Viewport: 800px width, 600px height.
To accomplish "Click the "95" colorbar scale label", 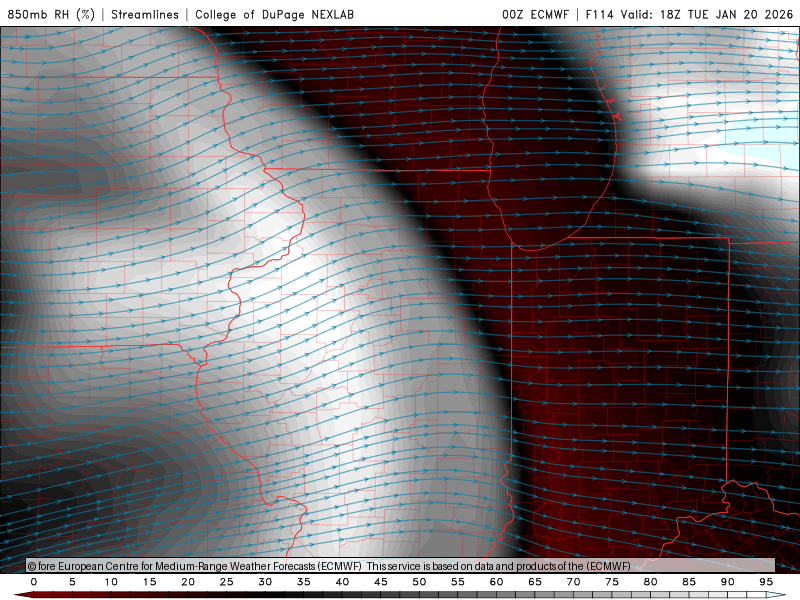I will [766, 582].
